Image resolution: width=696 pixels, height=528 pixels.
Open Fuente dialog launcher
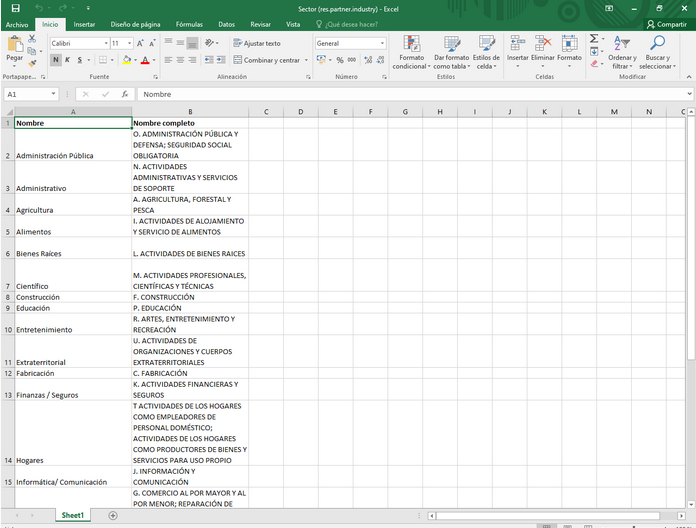tap(155, 77)
